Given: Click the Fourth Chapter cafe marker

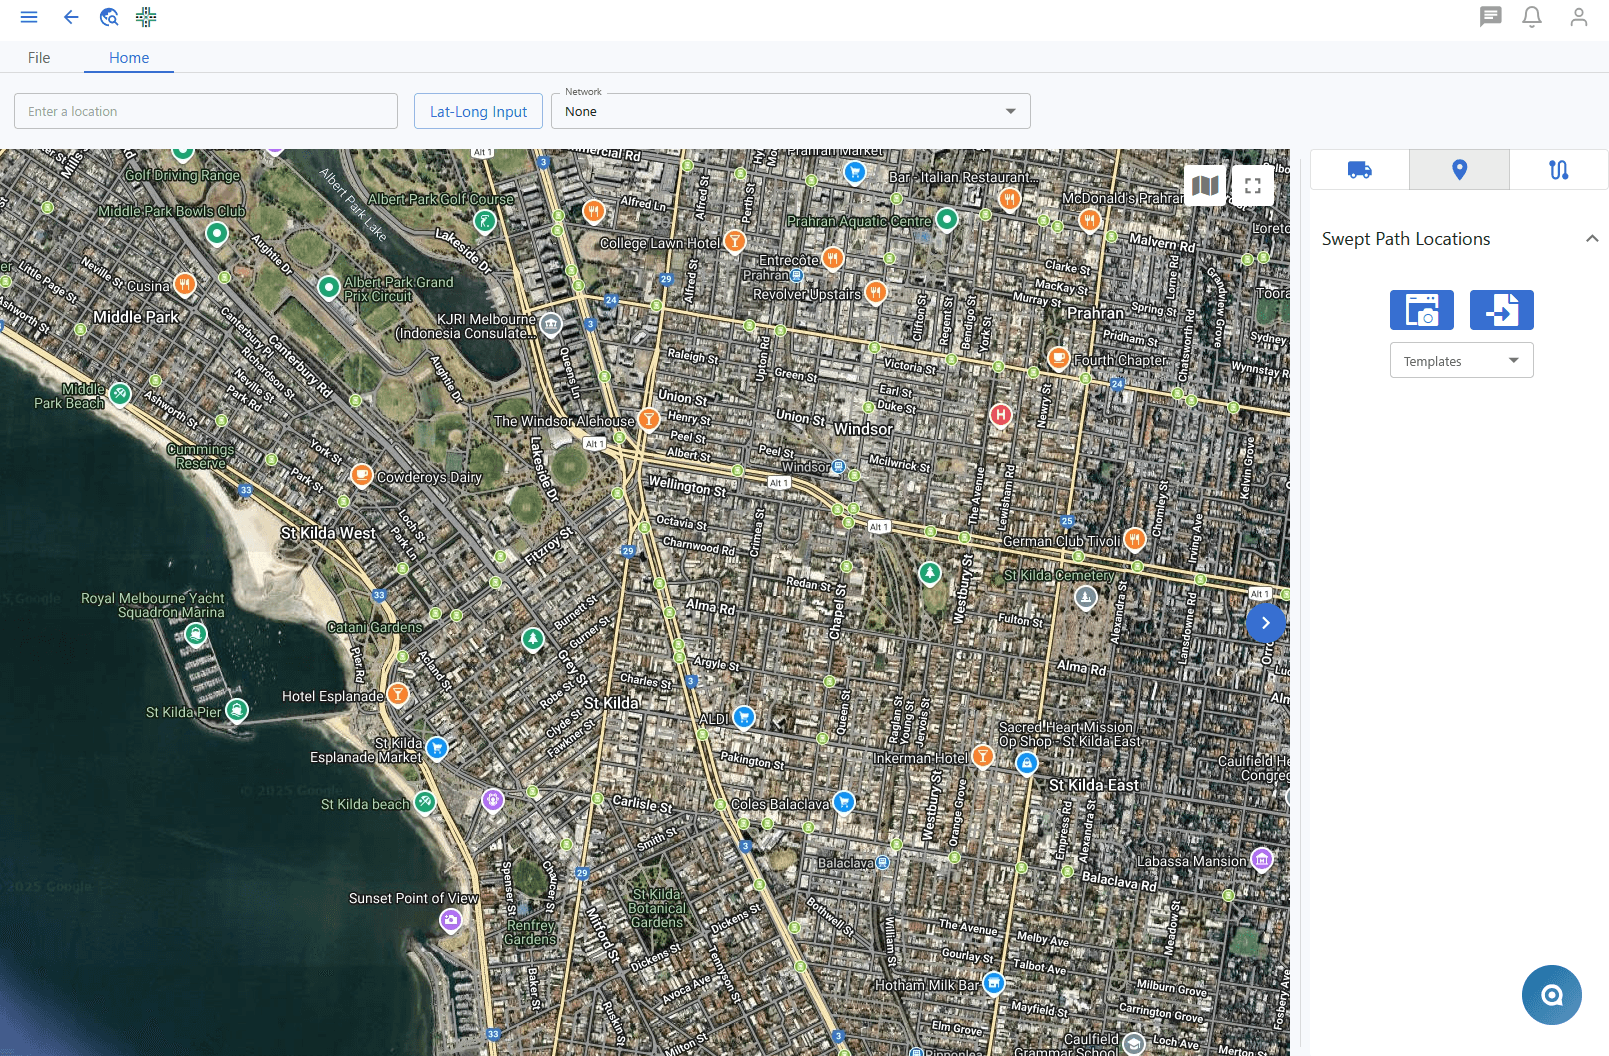Looking at the screenshot, I should point(1058,358).
